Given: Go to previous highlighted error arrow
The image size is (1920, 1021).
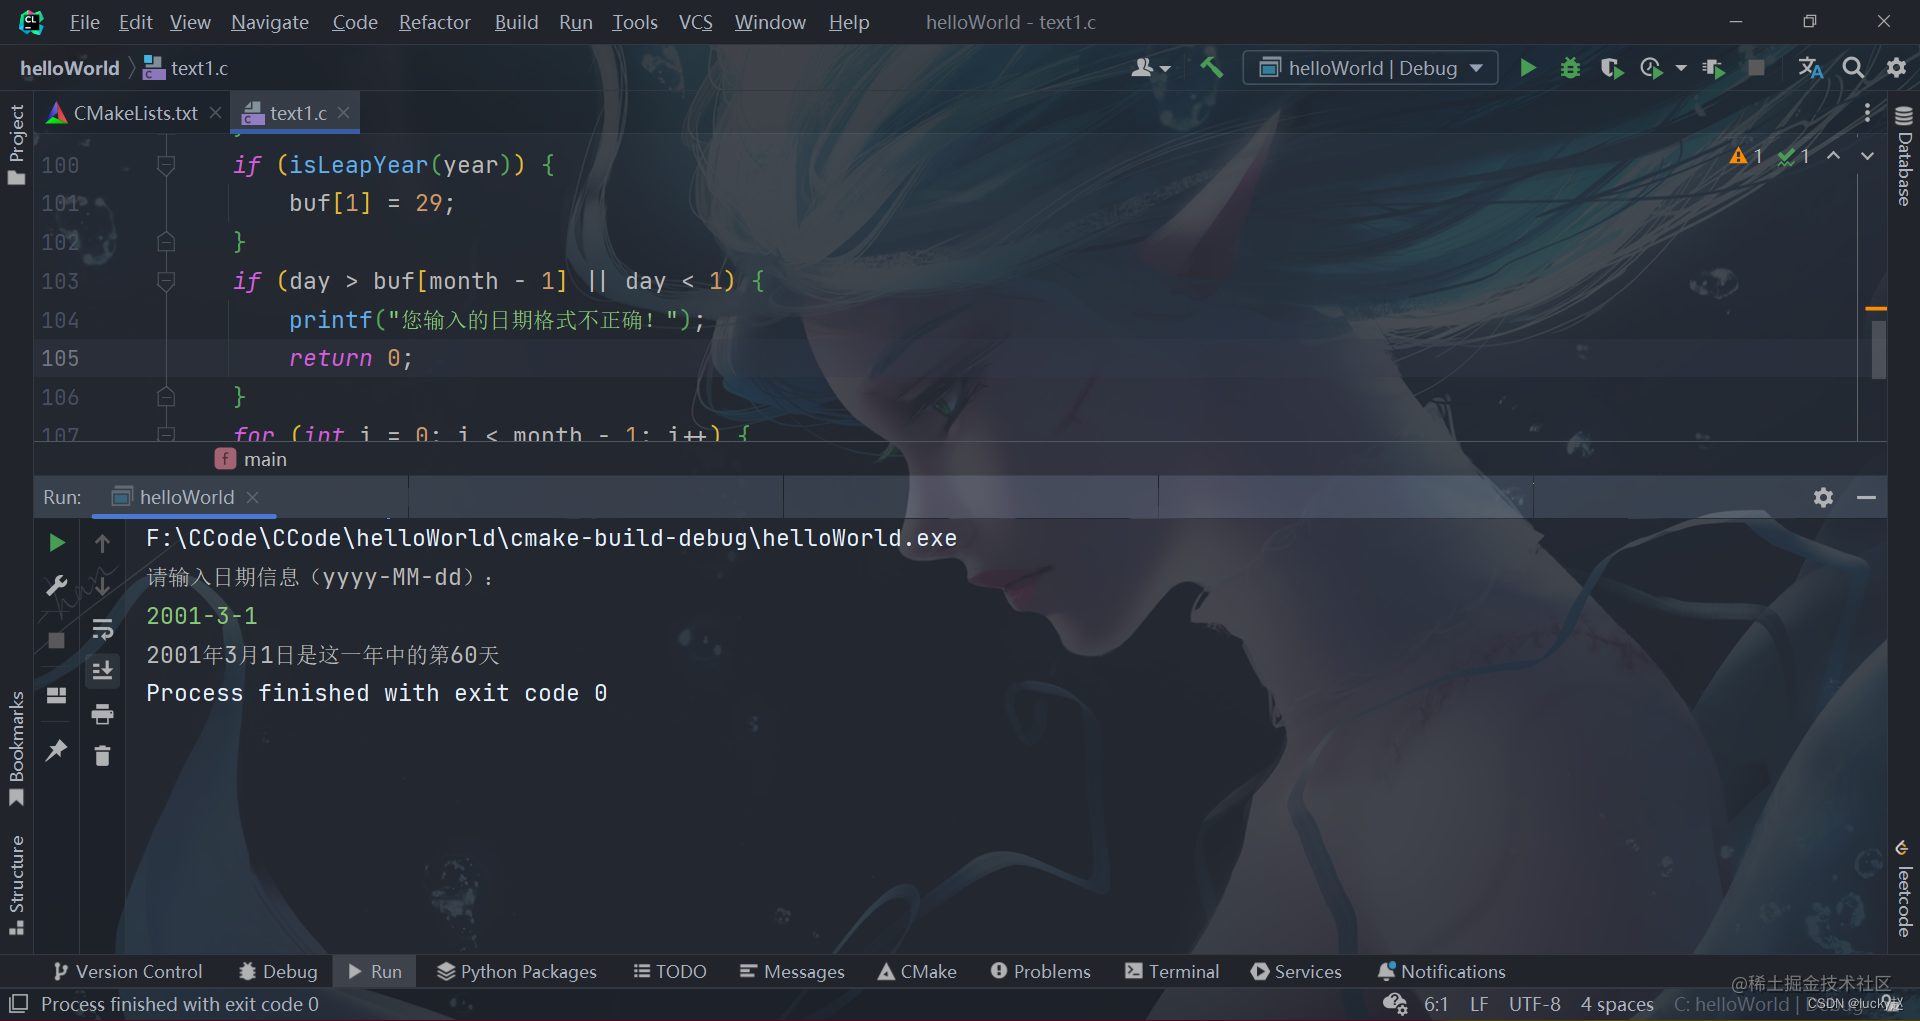Looking at the screenshot, I should pos(1833,156).
